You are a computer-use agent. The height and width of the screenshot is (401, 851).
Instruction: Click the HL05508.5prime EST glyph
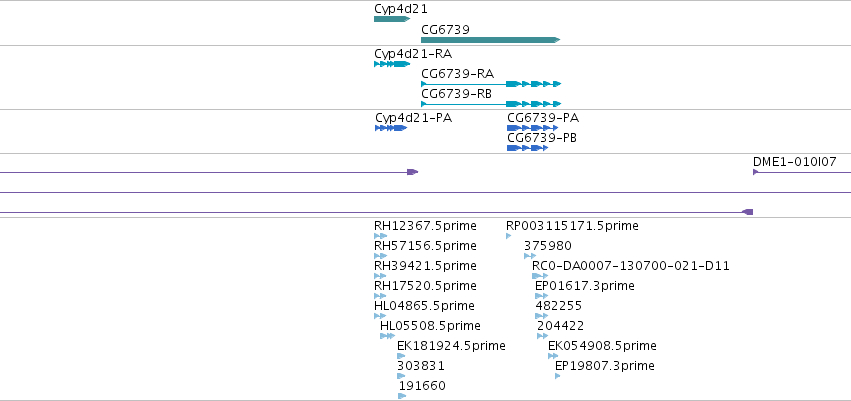(388, 336)
